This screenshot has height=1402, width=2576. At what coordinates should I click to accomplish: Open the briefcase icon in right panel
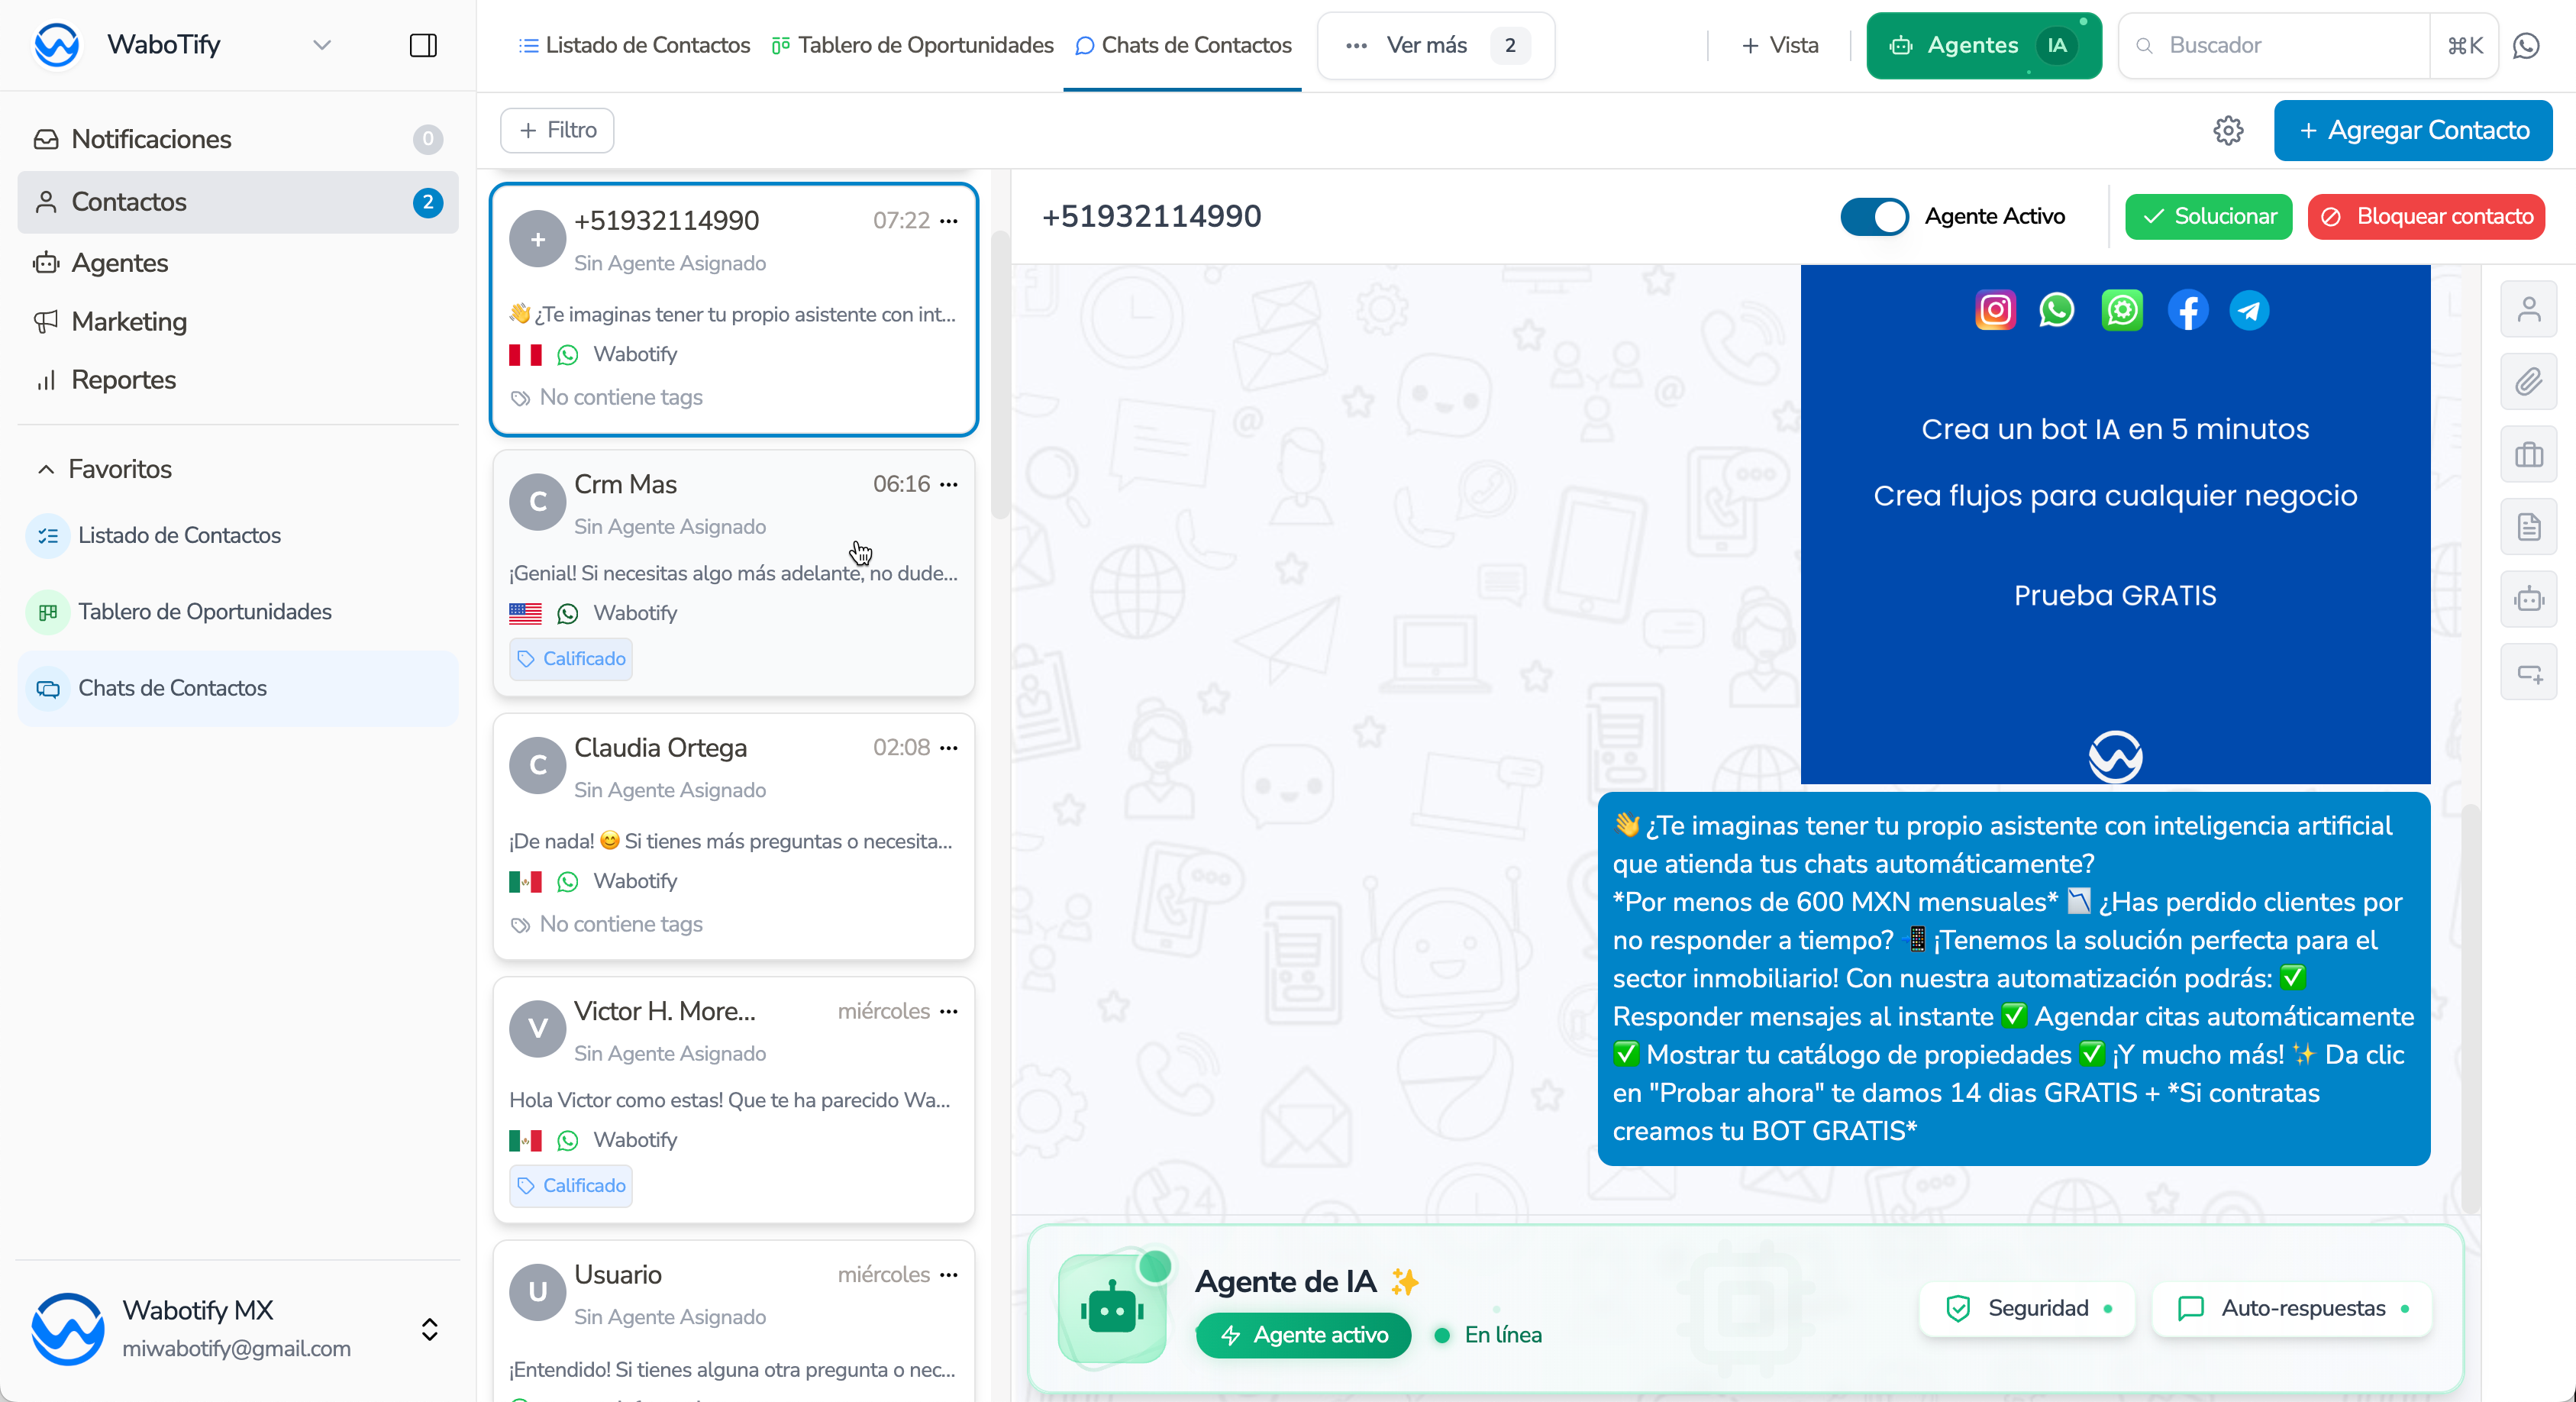click(x=2529, y=455)
